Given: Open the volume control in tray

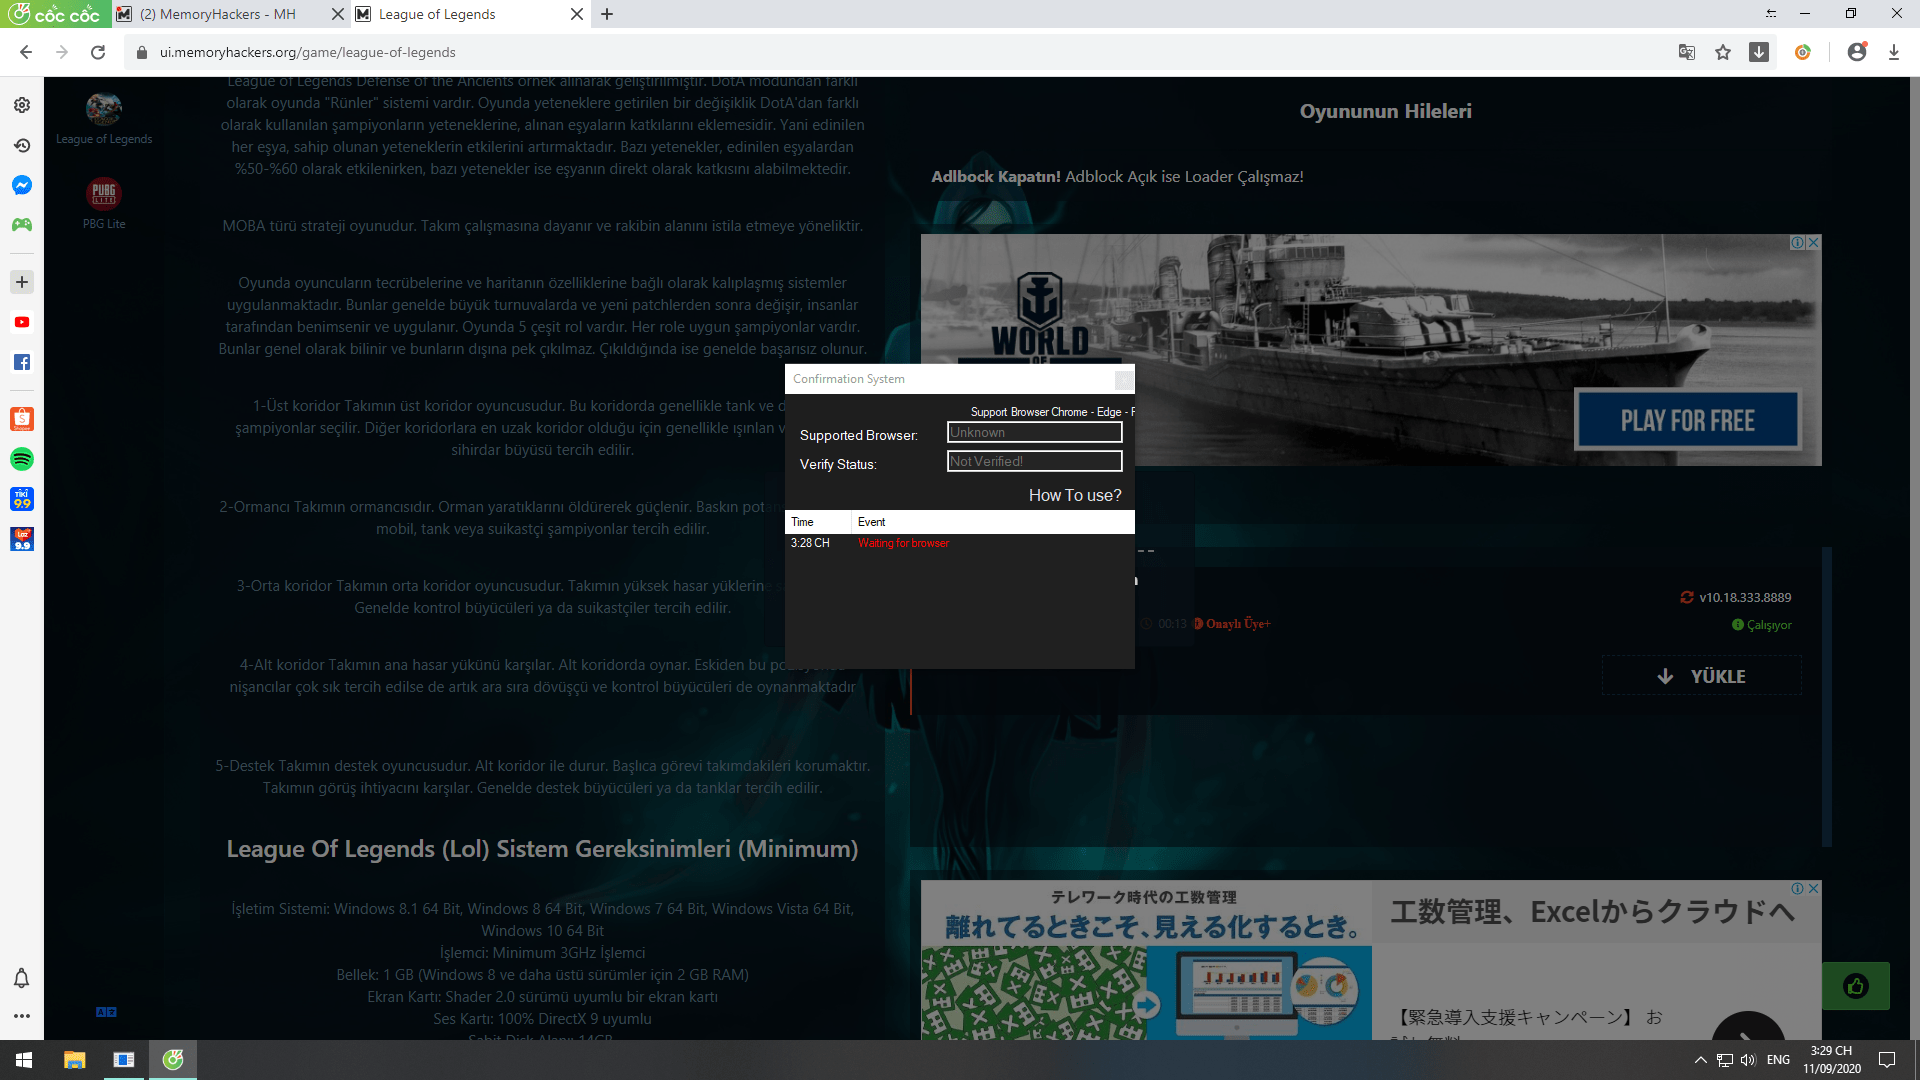Looking at the screenshot, I should [x=1748, y=1060].
